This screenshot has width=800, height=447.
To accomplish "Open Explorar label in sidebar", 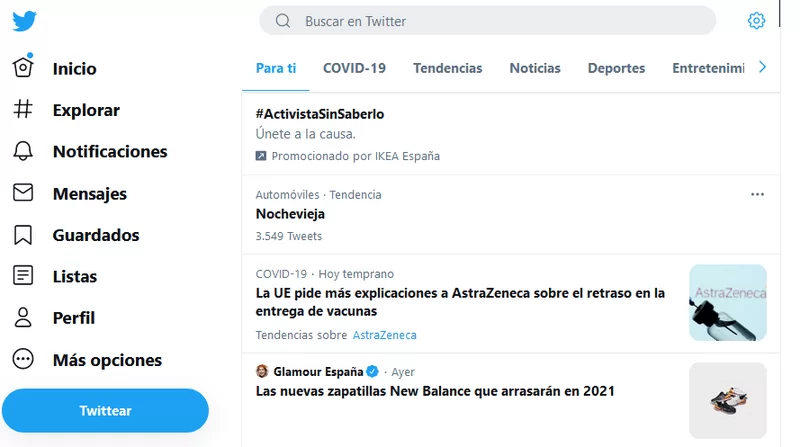I will click(x=86, y=110).
